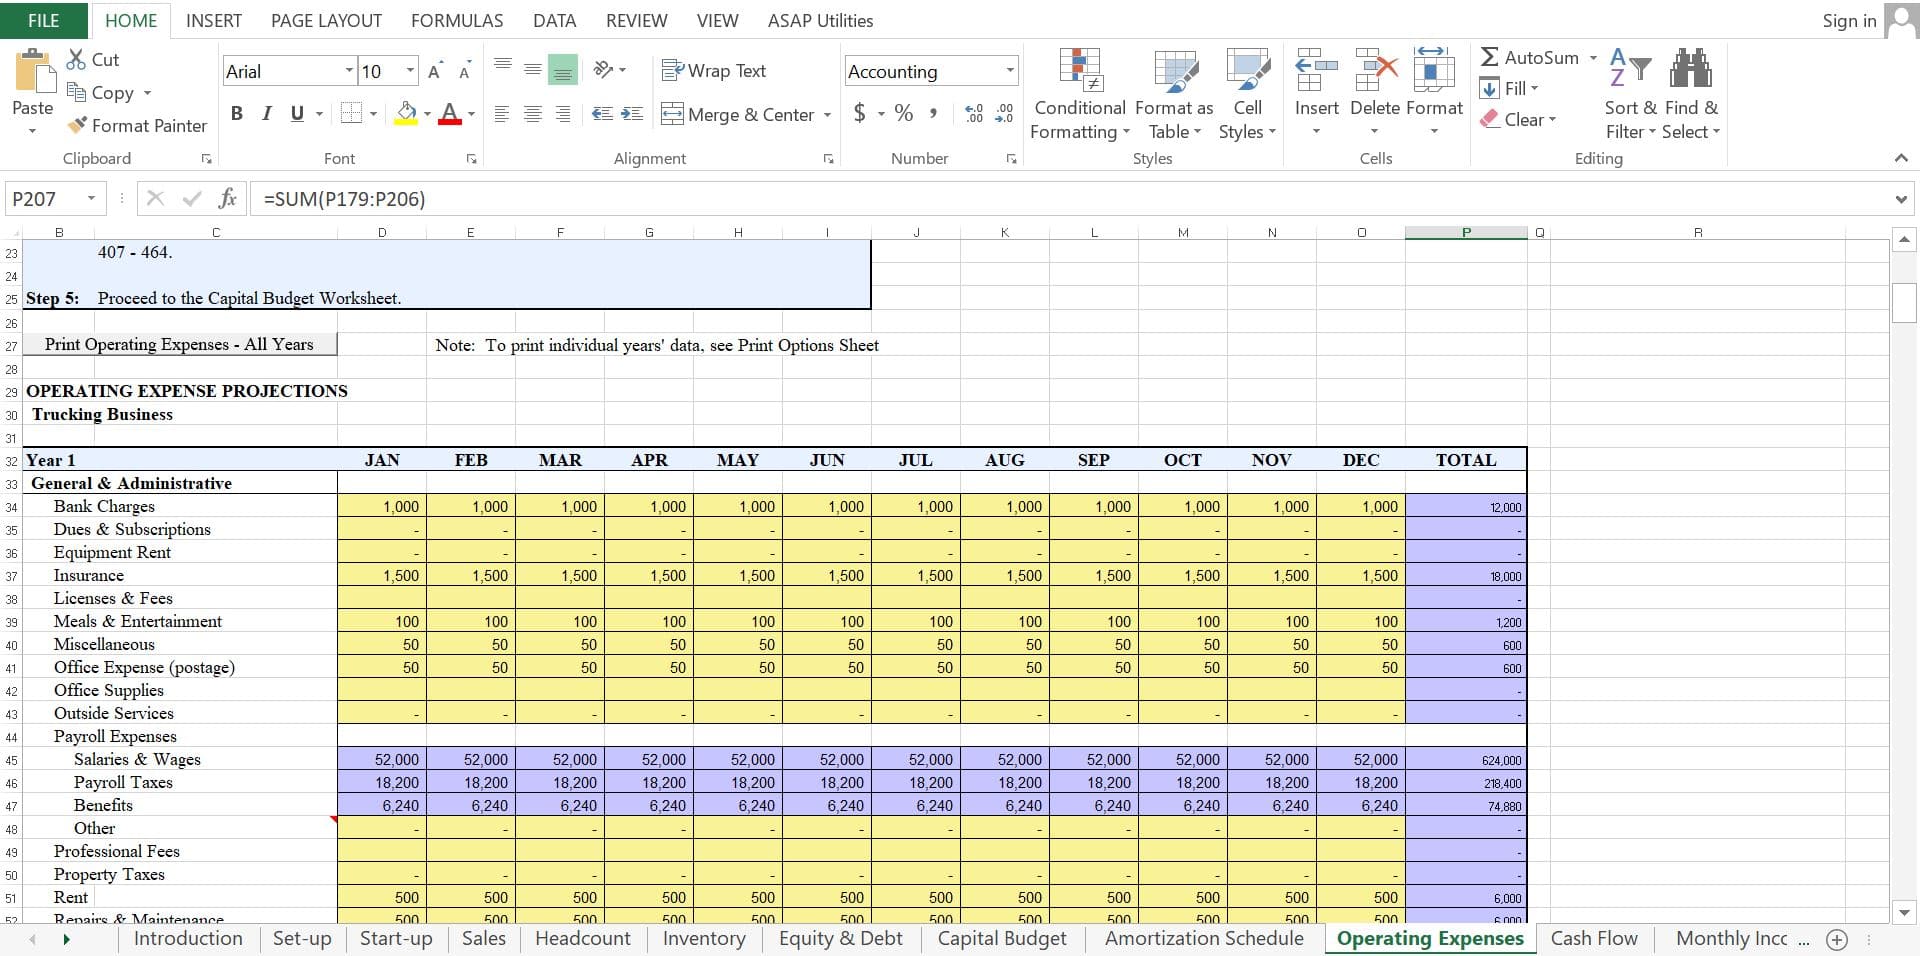Click the Orientation text angle icon
This screenshot has width=1920, height=956.
click(603, 69)
